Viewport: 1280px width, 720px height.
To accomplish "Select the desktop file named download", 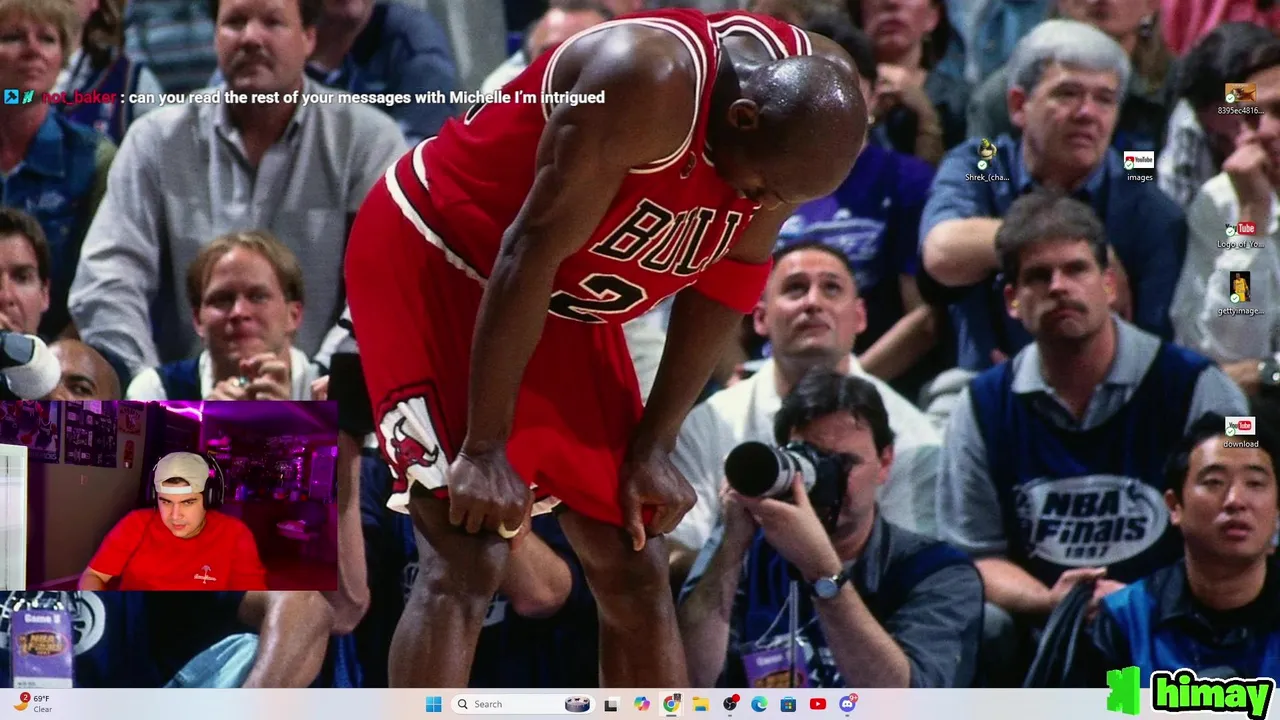I will [x=1240, y=433].
